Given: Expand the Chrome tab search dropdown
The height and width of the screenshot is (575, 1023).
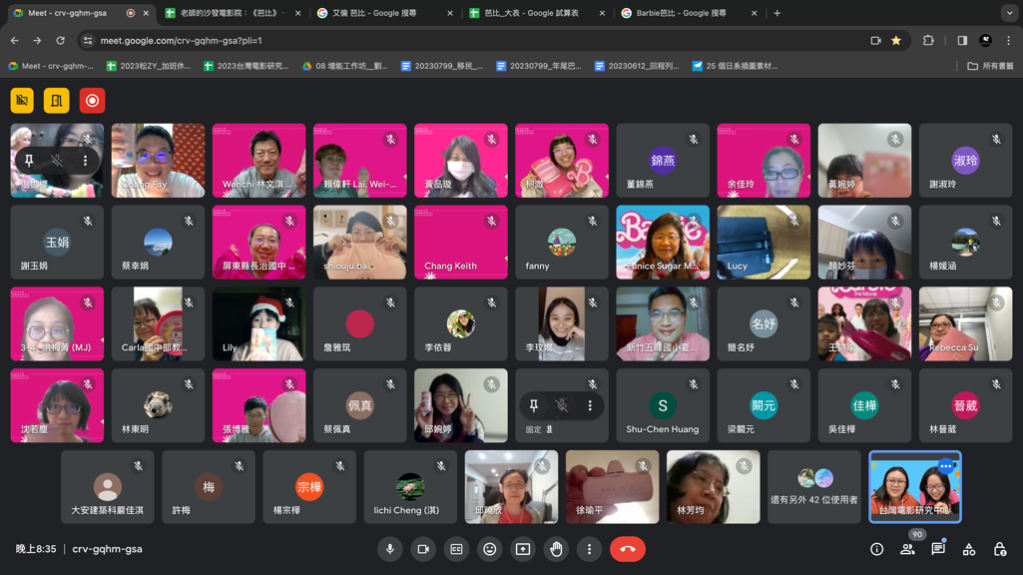Looking at the screenshot, I should click(1009, 13).
